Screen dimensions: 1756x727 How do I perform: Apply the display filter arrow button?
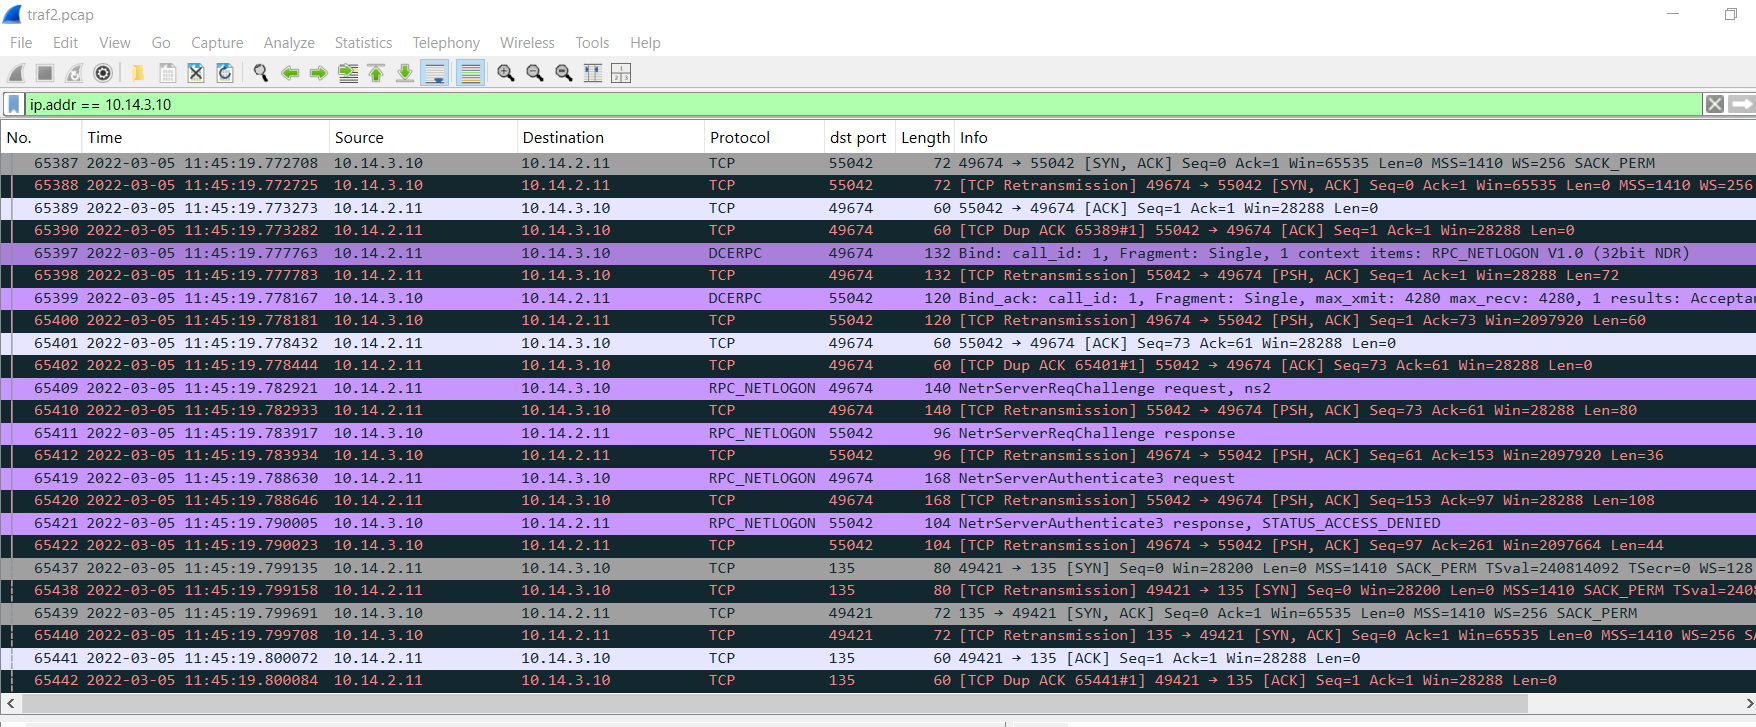coord(1742,104)
